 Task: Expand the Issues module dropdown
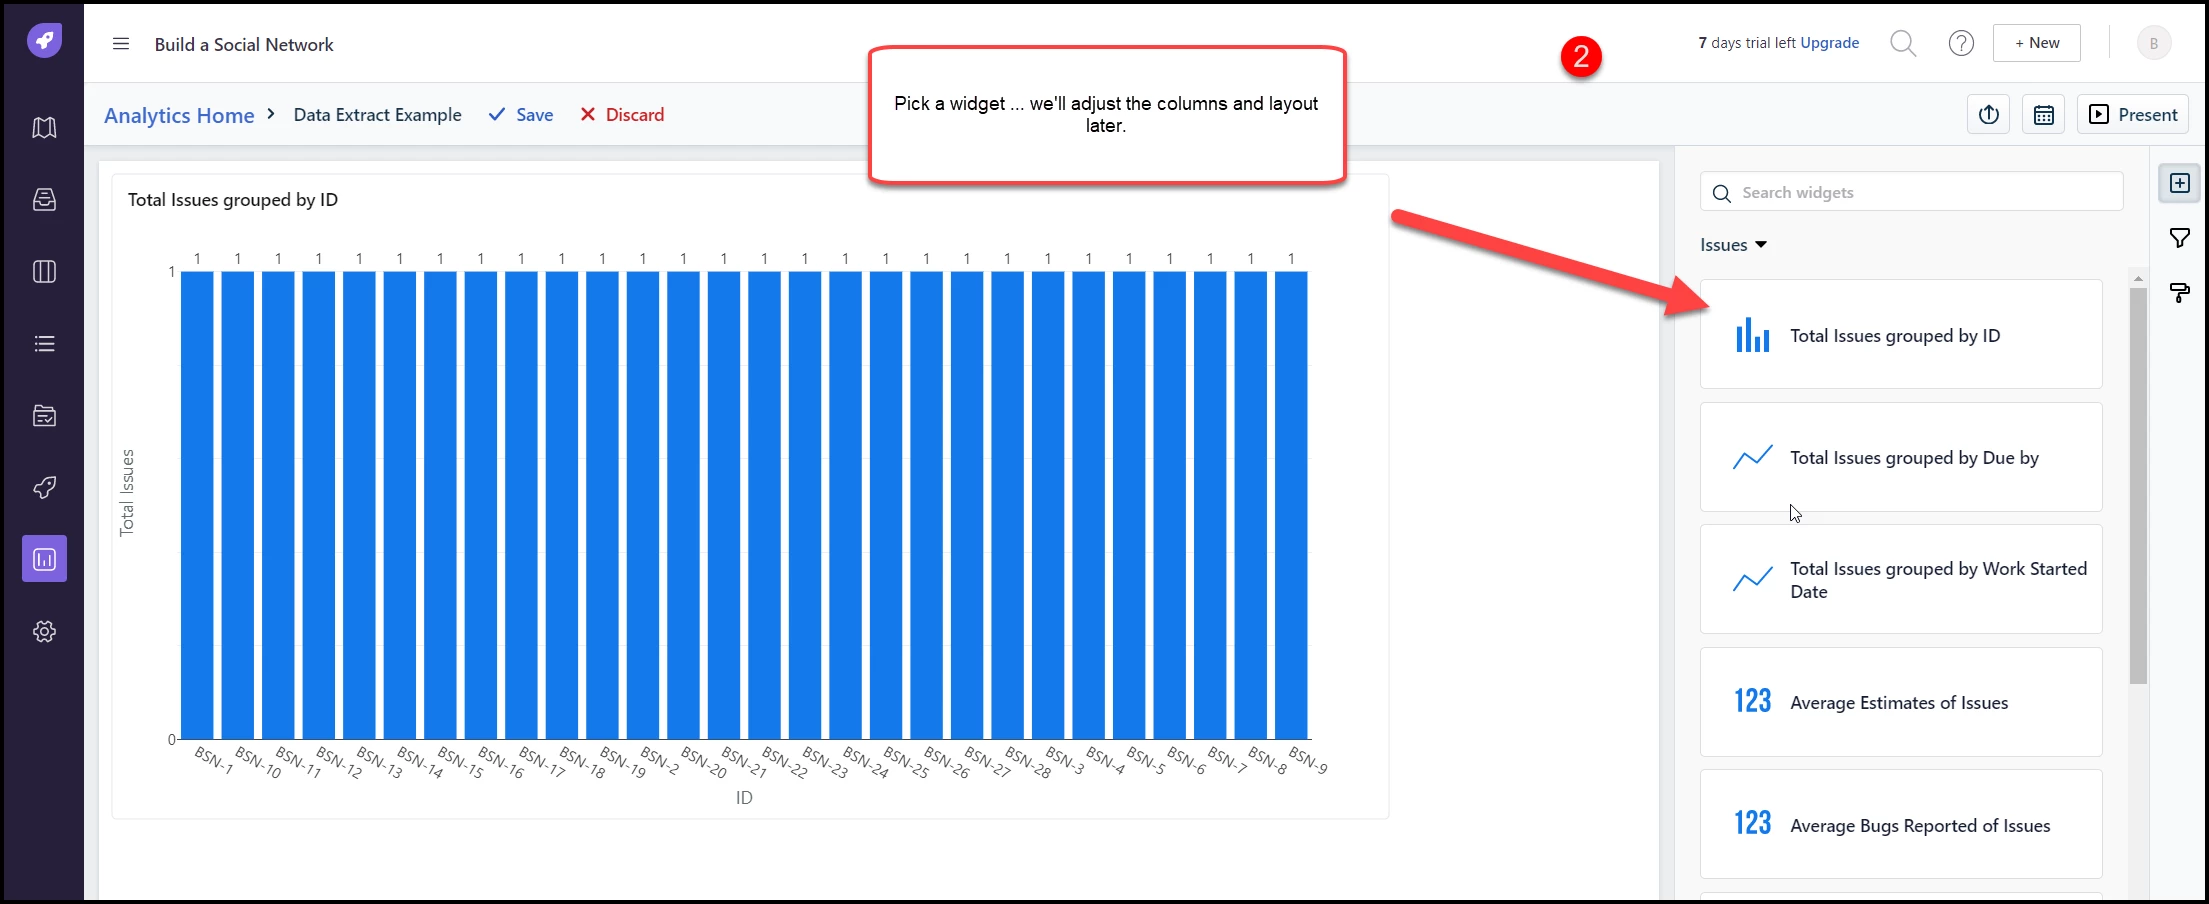[x=1733, y=245]
